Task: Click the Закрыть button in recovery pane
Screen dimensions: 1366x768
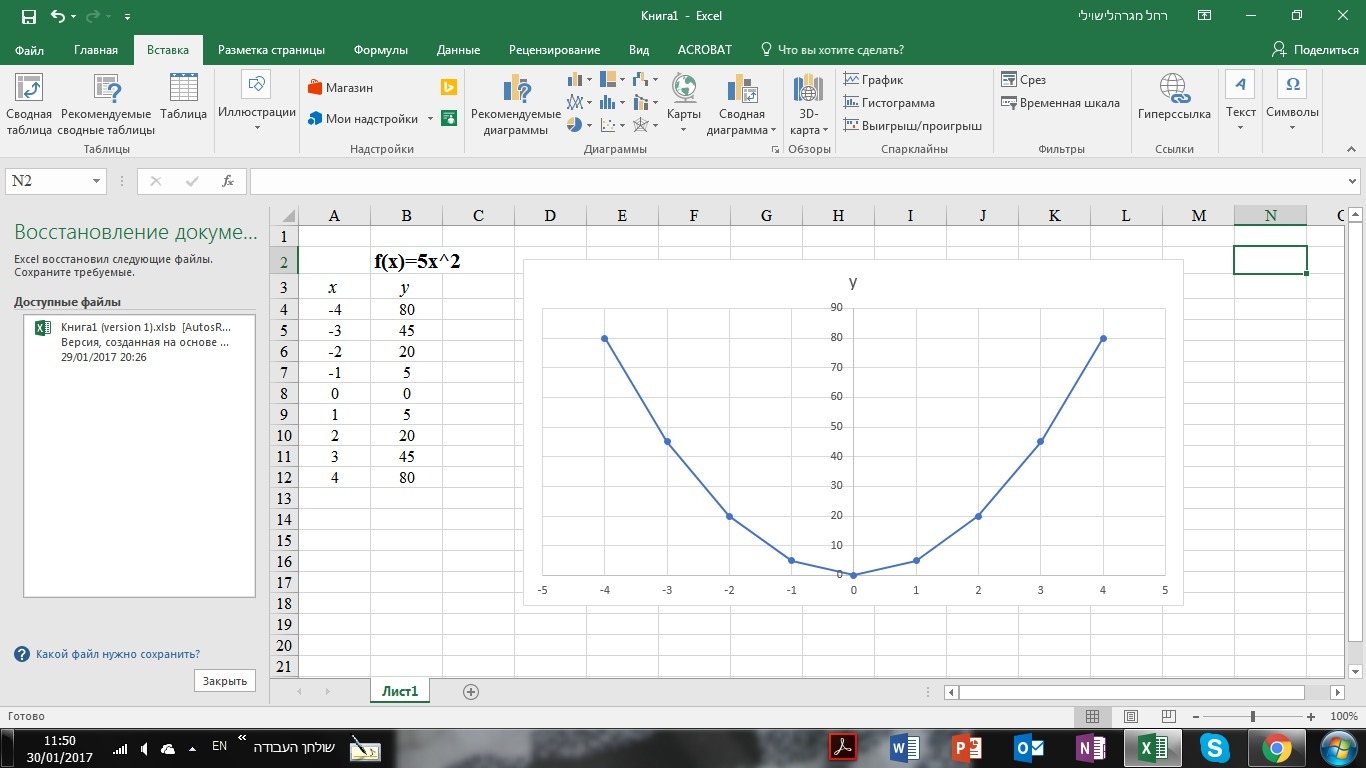Action: [x=225, y=681]
